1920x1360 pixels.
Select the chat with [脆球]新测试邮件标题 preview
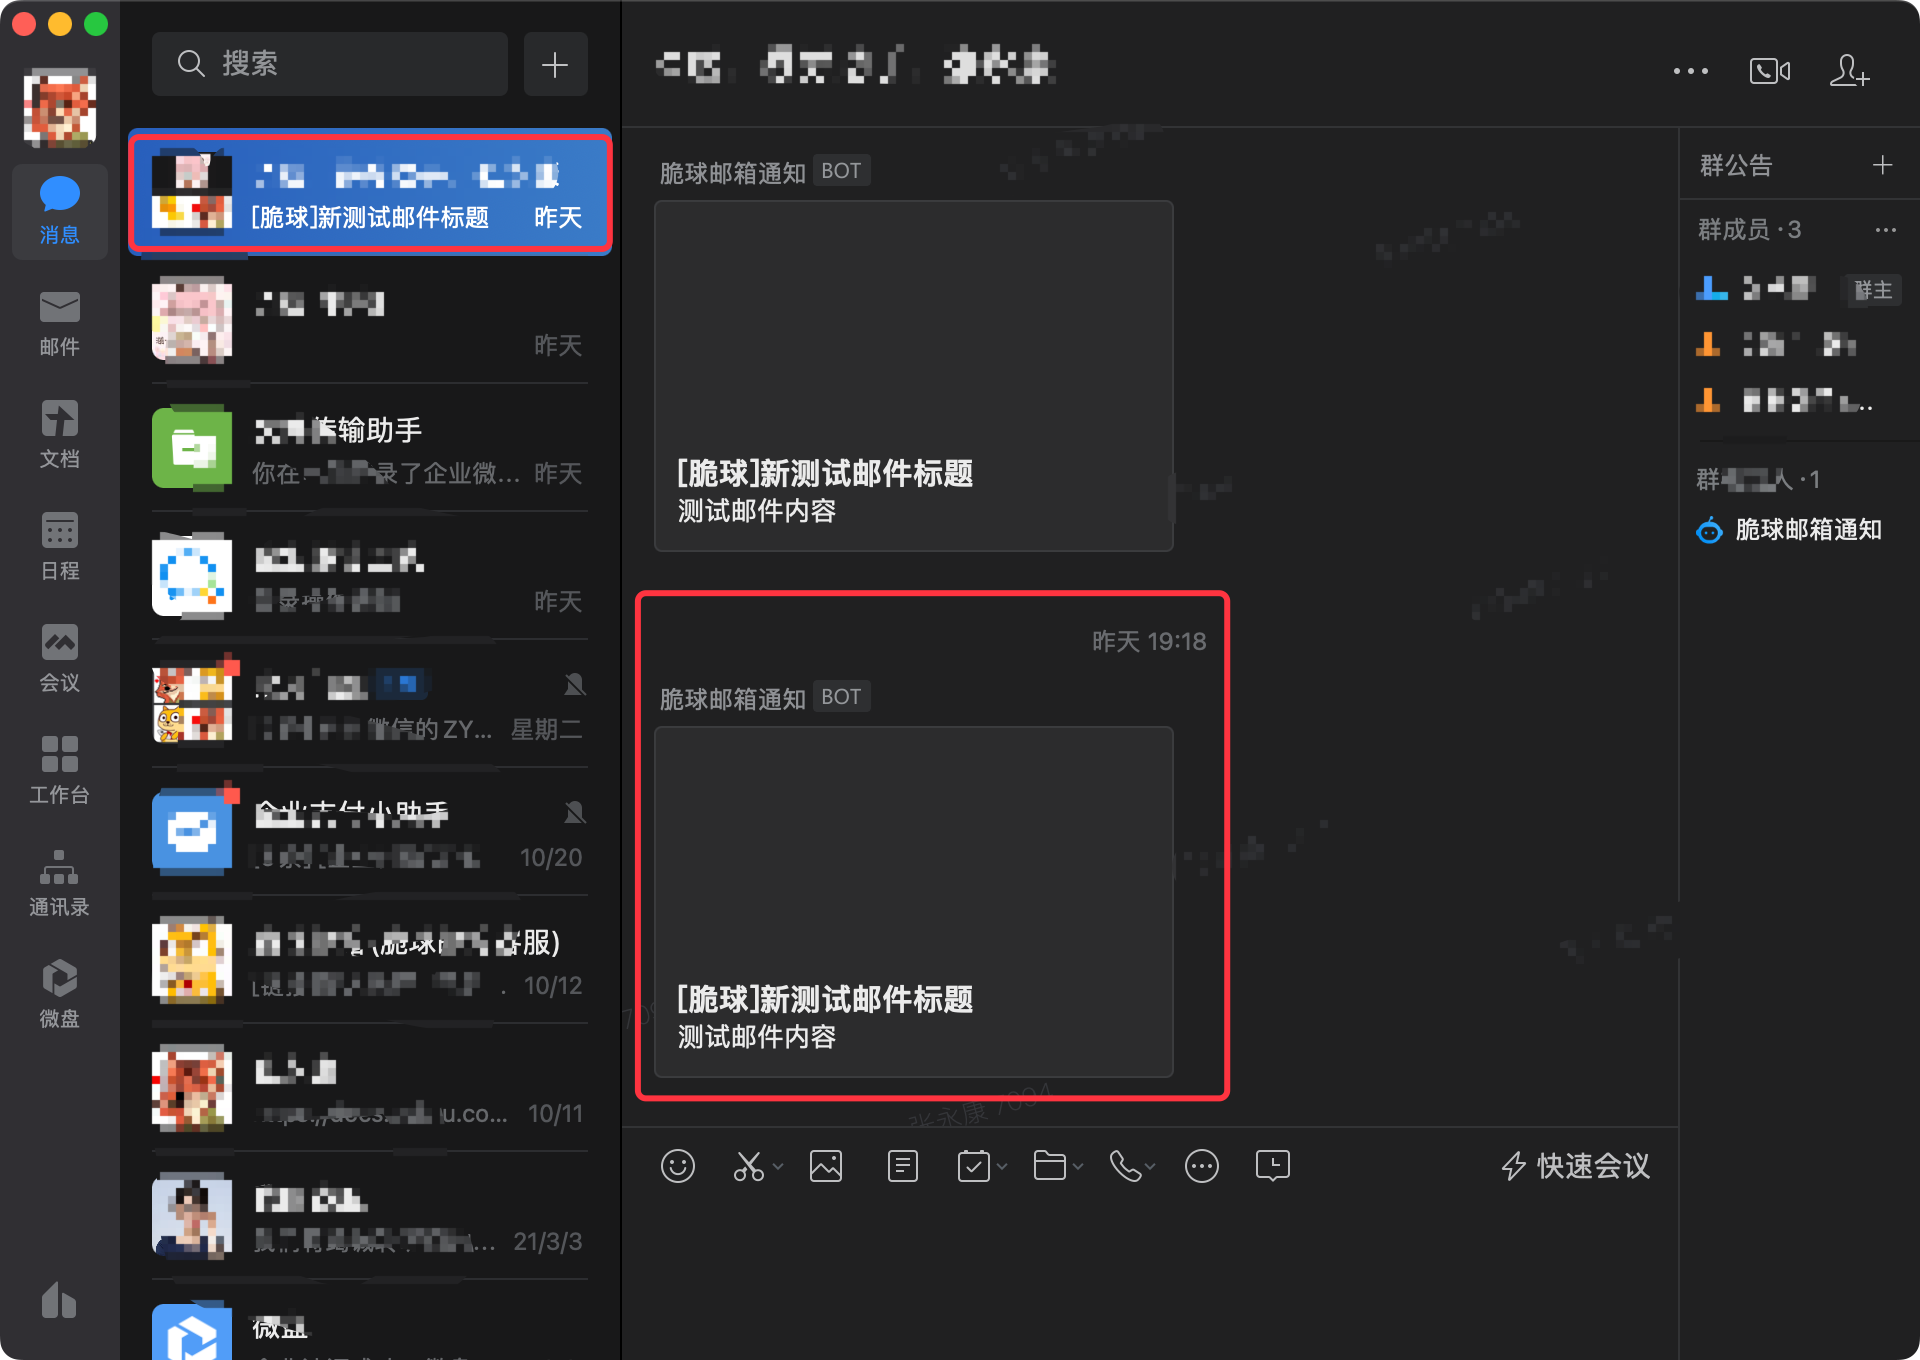tap(370, 192)
